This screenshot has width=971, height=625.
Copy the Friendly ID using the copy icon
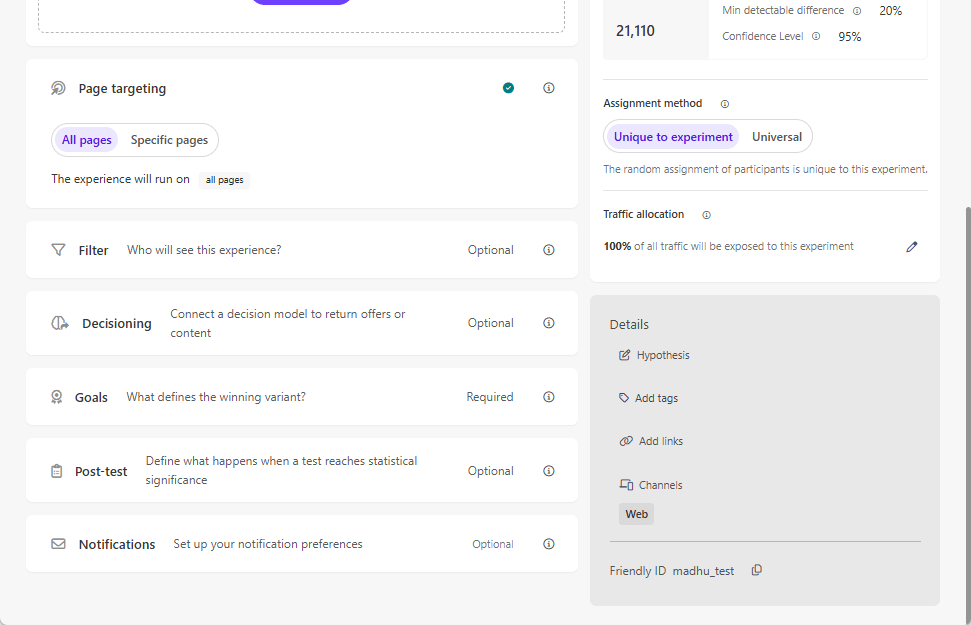click(x=756, y=569)
